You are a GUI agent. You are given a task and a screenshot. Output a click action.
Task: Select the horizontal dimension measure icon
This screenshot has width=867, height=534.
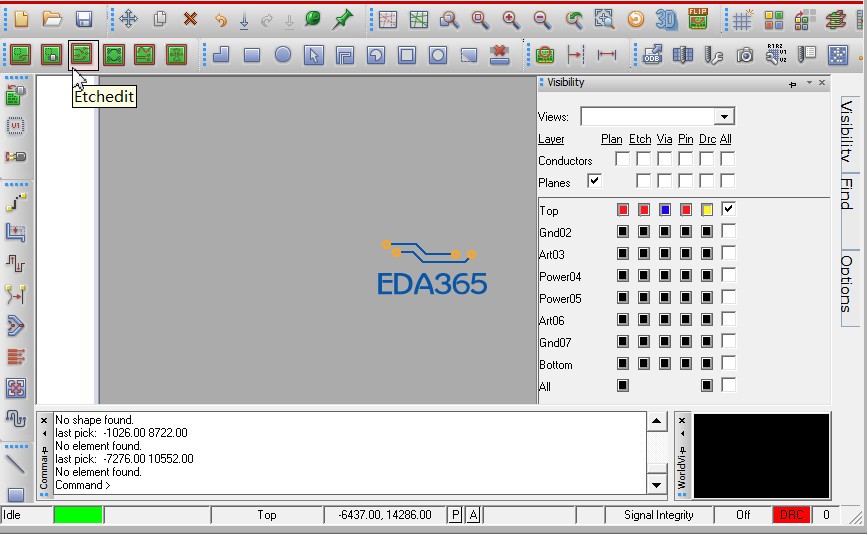(607, 55)
